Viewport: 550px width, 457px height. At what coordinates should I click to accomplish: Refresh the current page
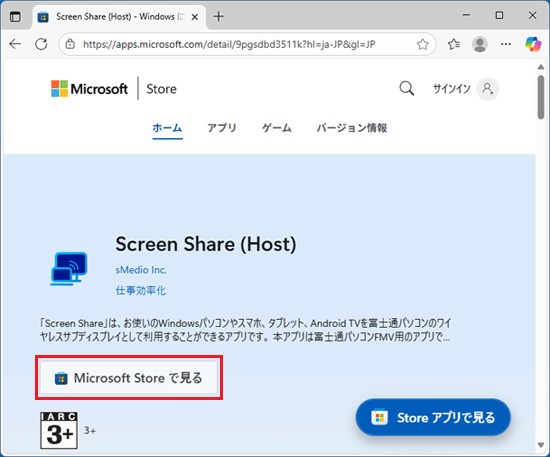pyautogui.click(x=41, y=44)
